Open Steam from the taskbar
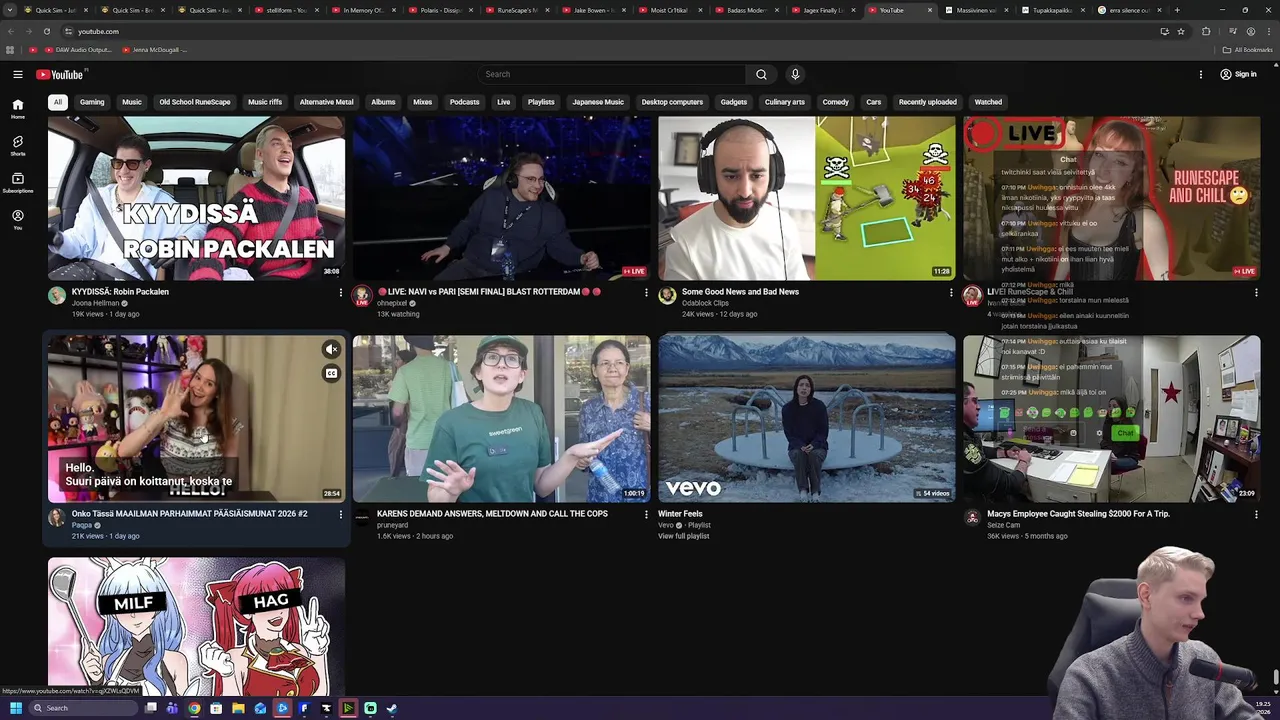The width and height of the screenshot is (1280, 720). coord(392,708)
